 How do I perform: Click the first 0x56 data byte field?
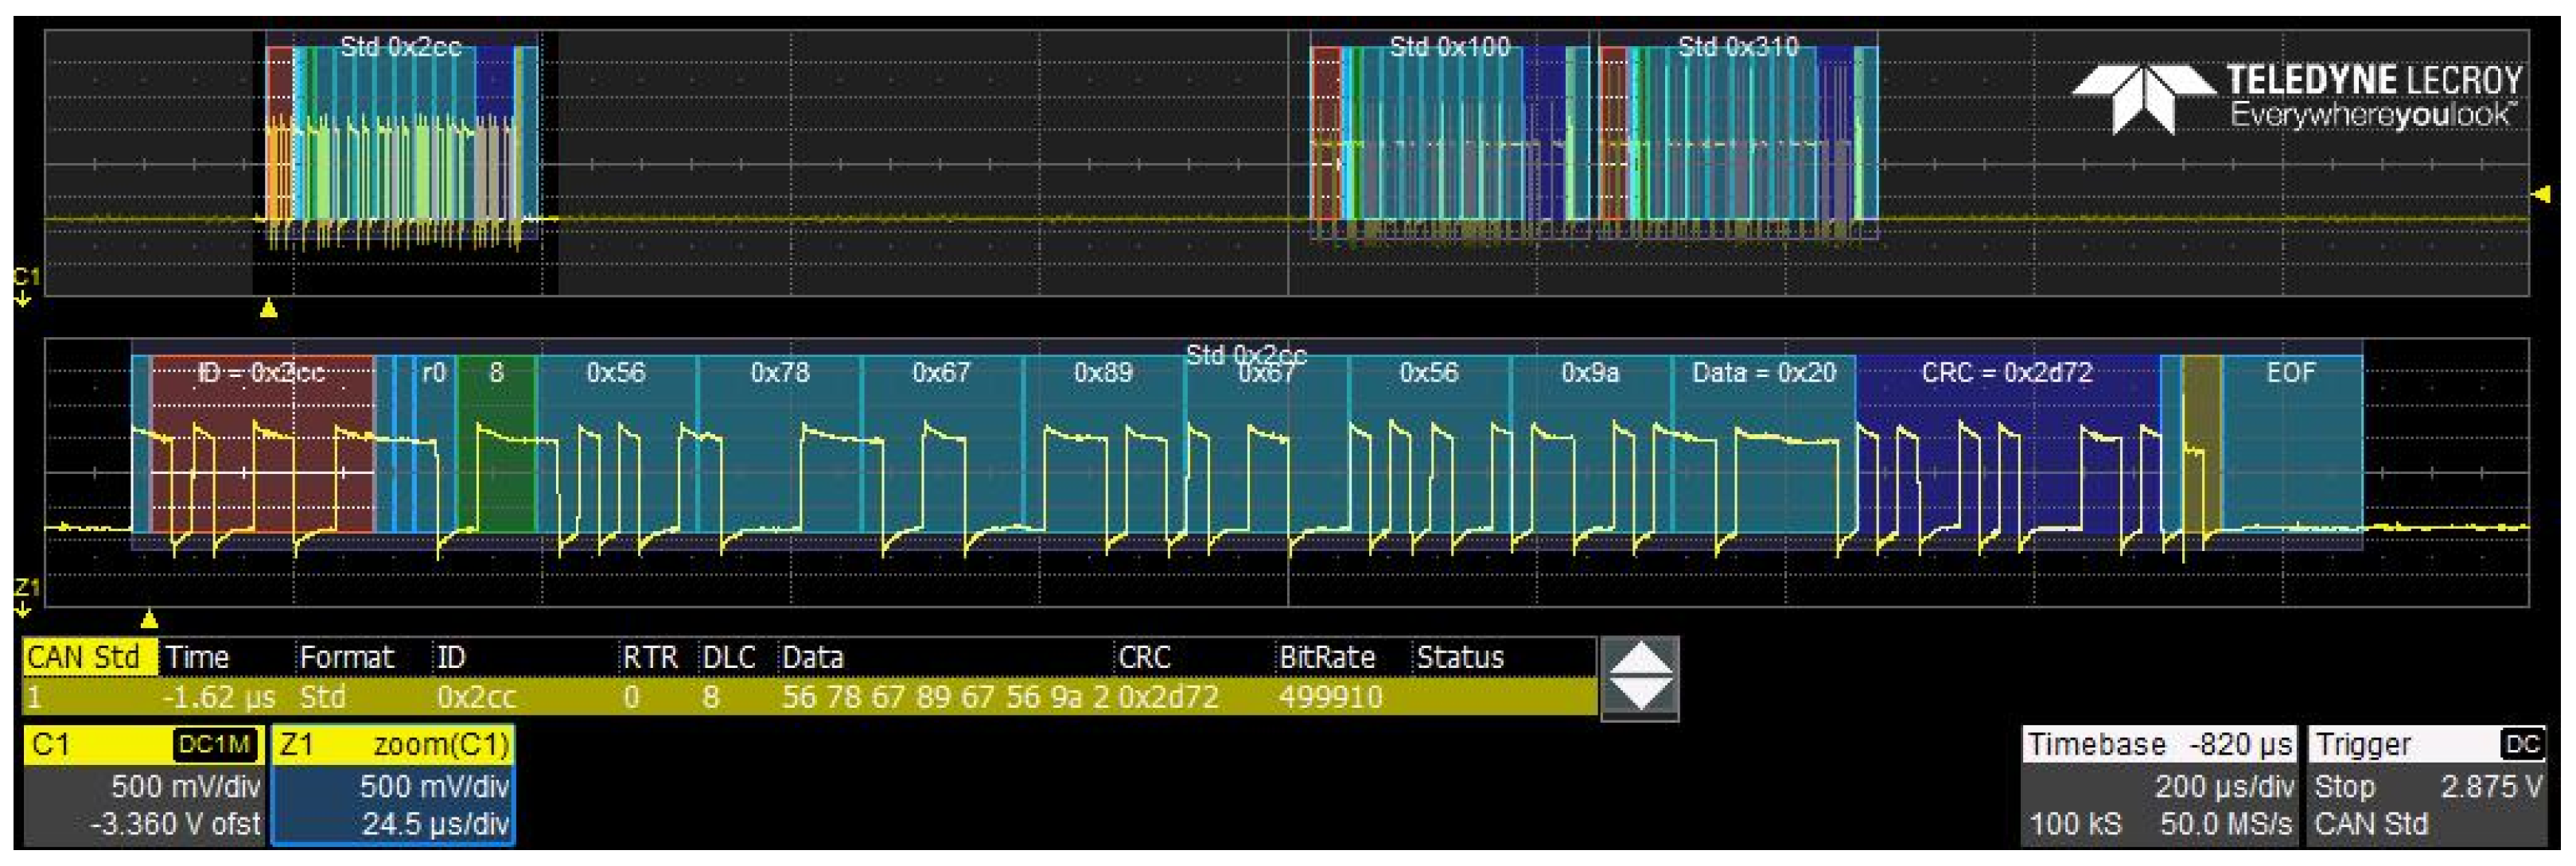pos(616,443)
